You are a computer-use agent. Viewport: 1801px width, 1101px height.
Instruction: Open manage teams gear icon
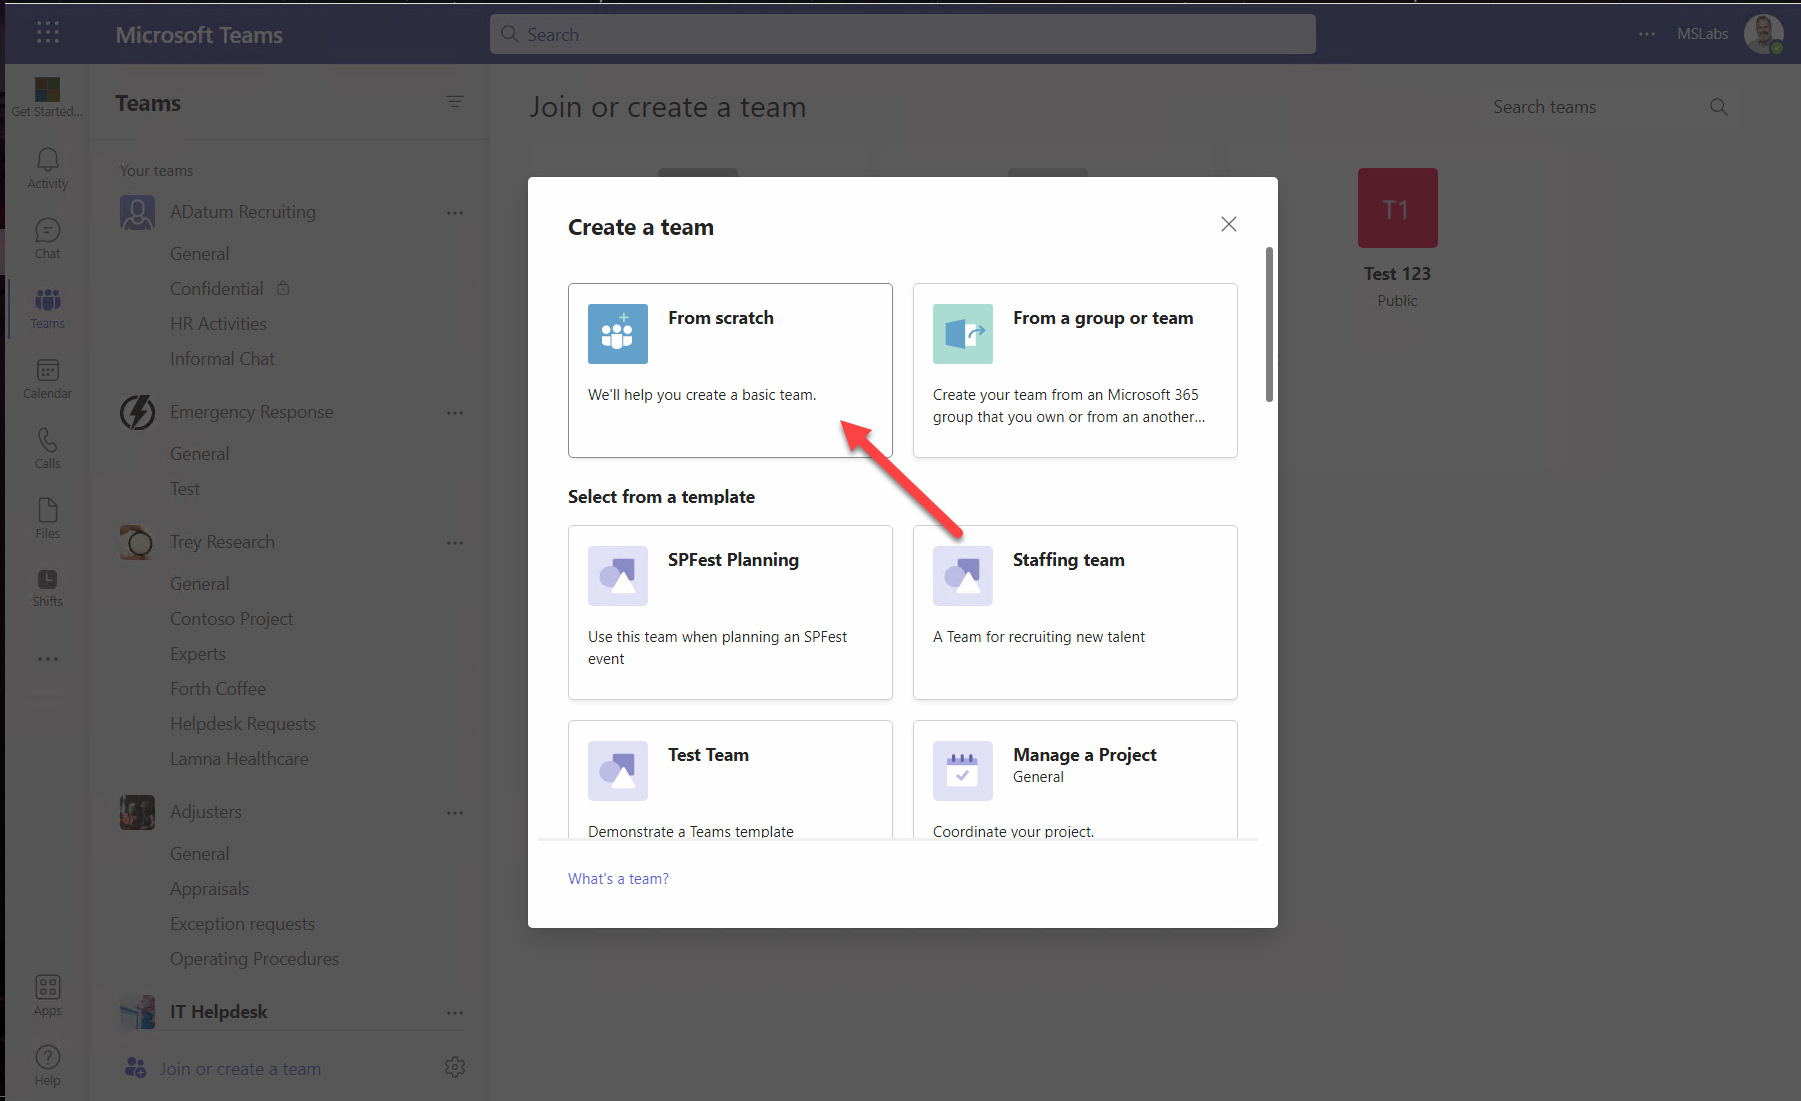(455, 1067)
